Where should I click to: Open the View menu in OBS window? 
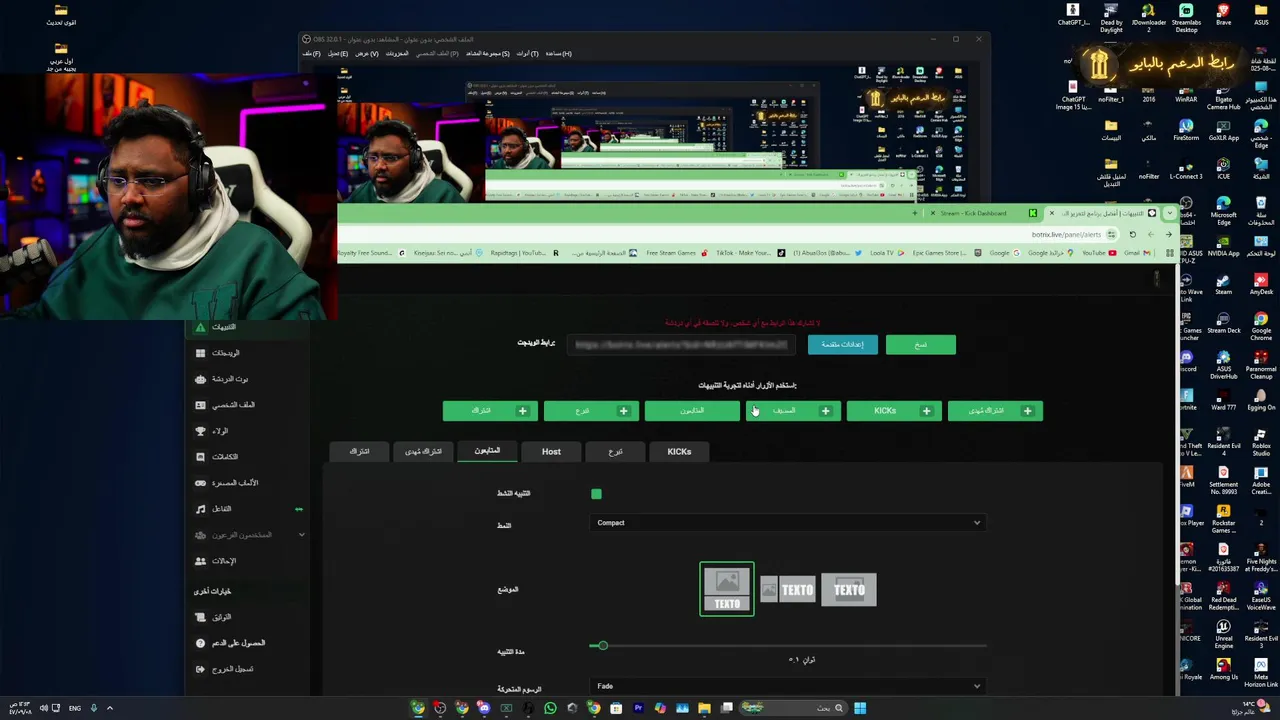click(x=367, y=54)
